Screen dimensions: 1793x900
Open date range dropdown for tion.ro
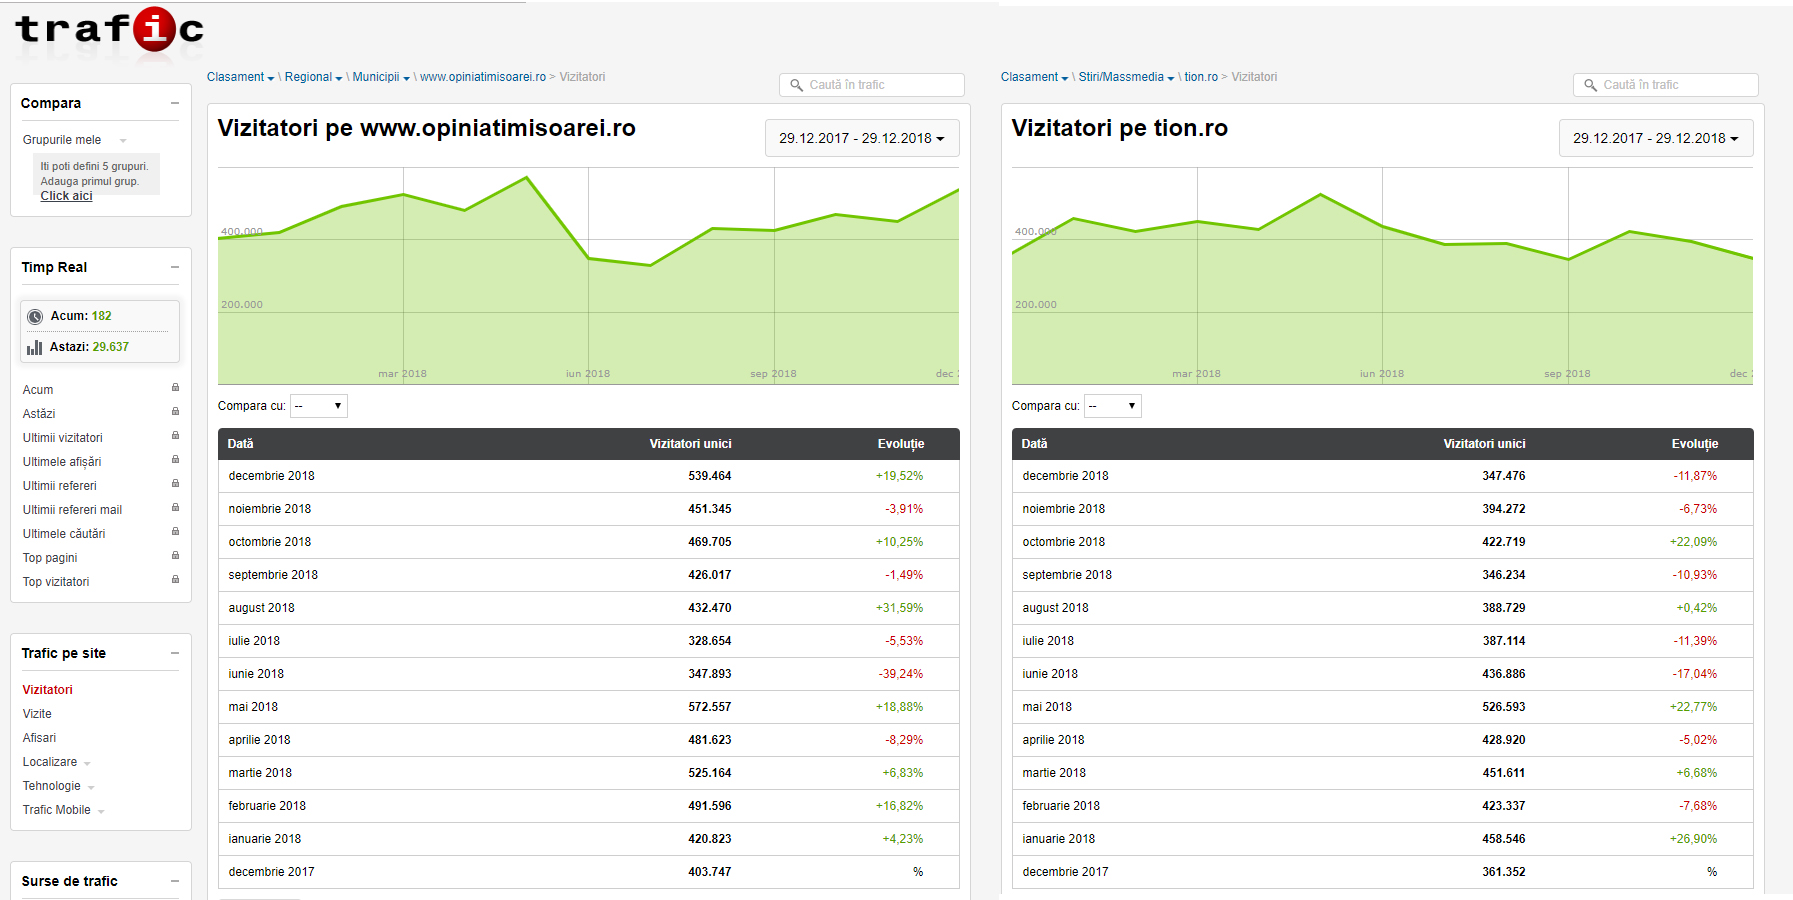[x=1656, y=138]
